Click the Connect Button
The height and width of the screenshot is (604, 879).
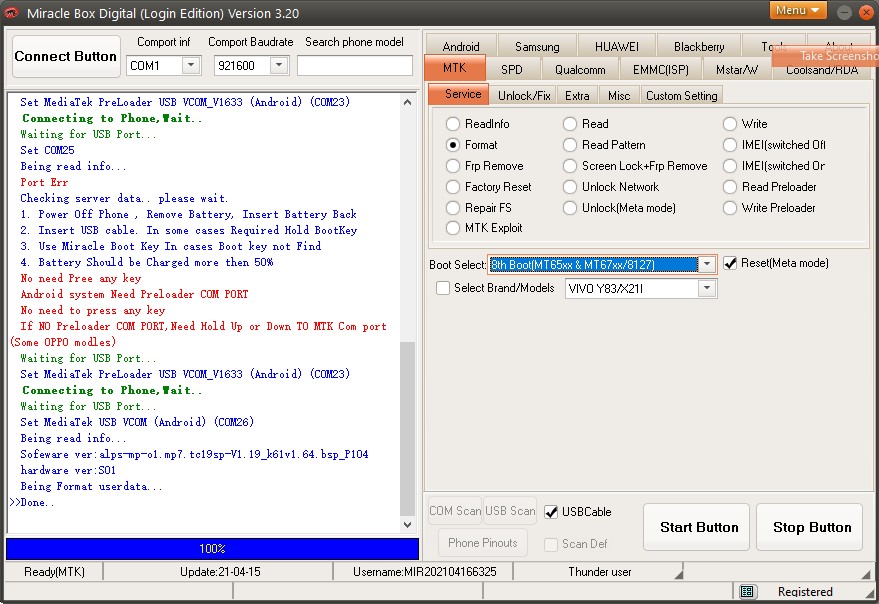click(66, 56)
